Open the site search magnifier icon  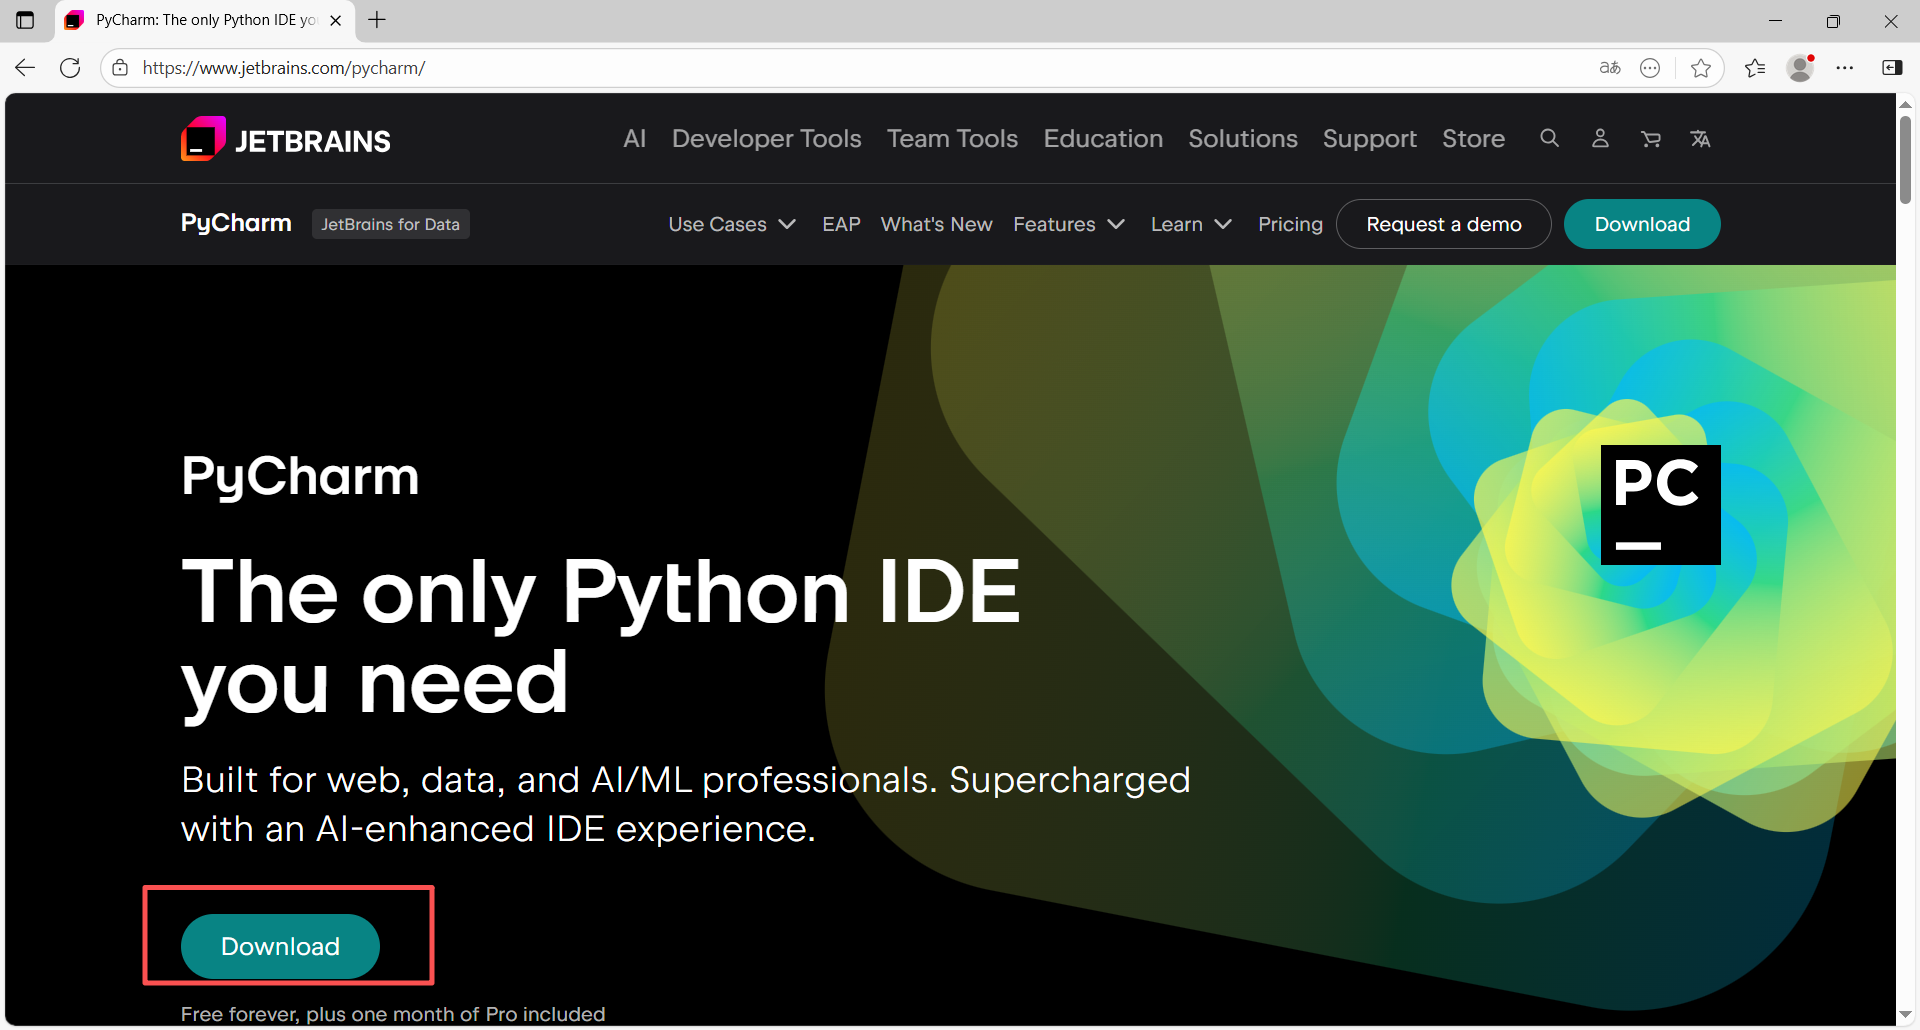[1549, 138]
